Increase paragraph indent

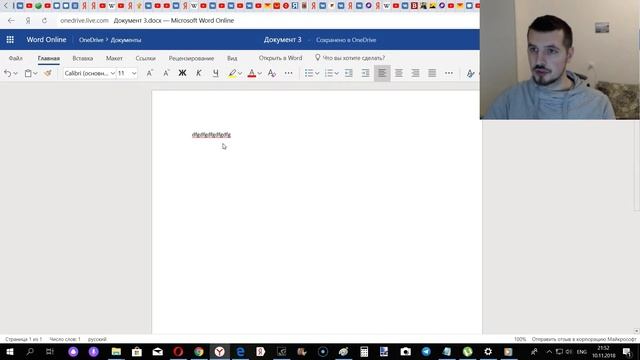click(365, 73)
